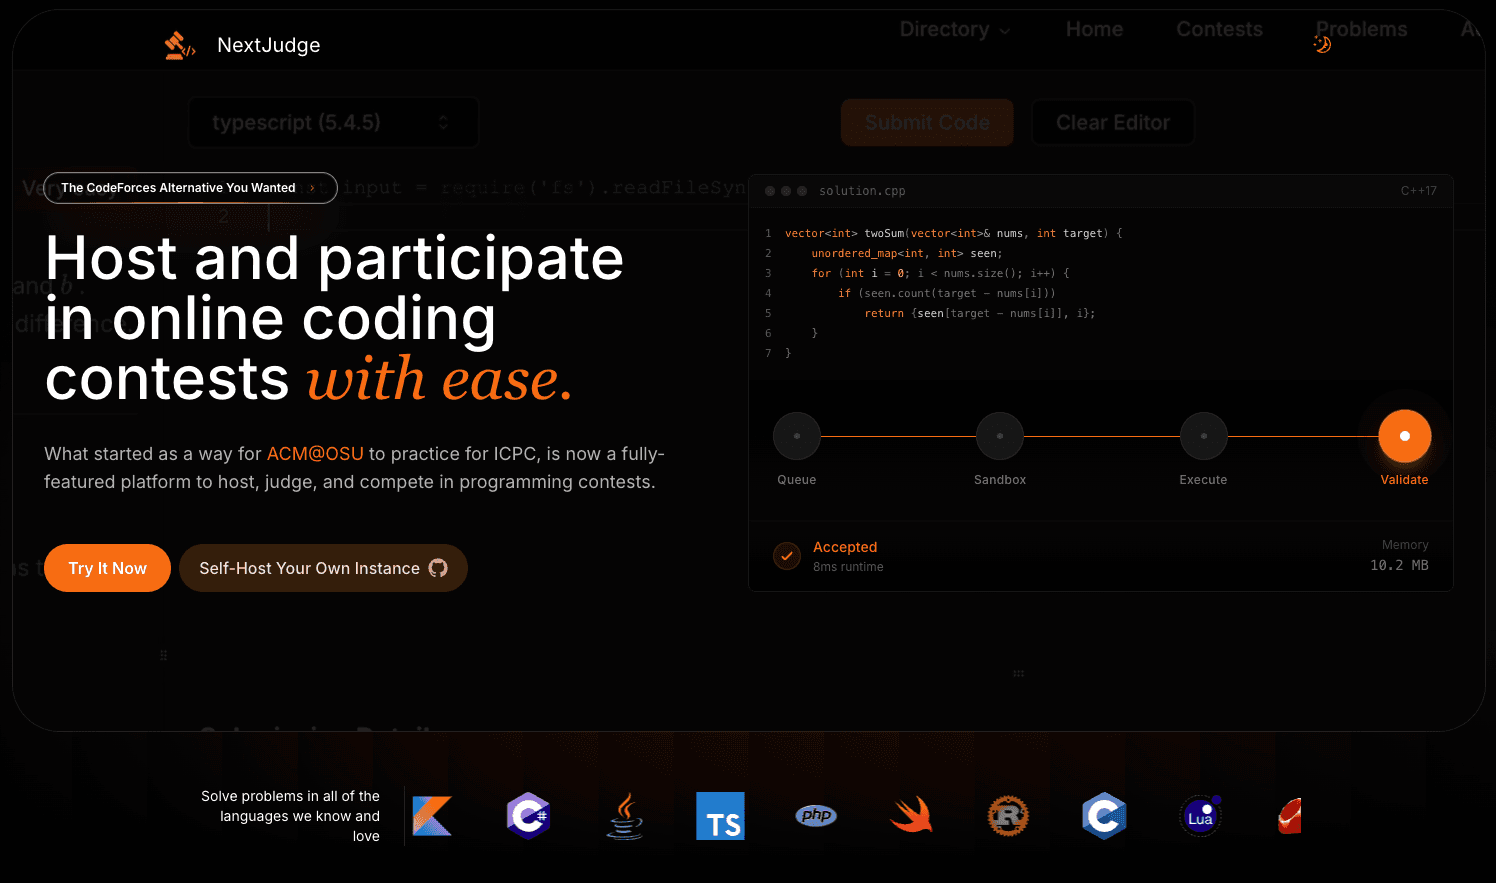Screen dimensions: 1496x883
Task: Click the Lua language icon
Action: 1200,816
